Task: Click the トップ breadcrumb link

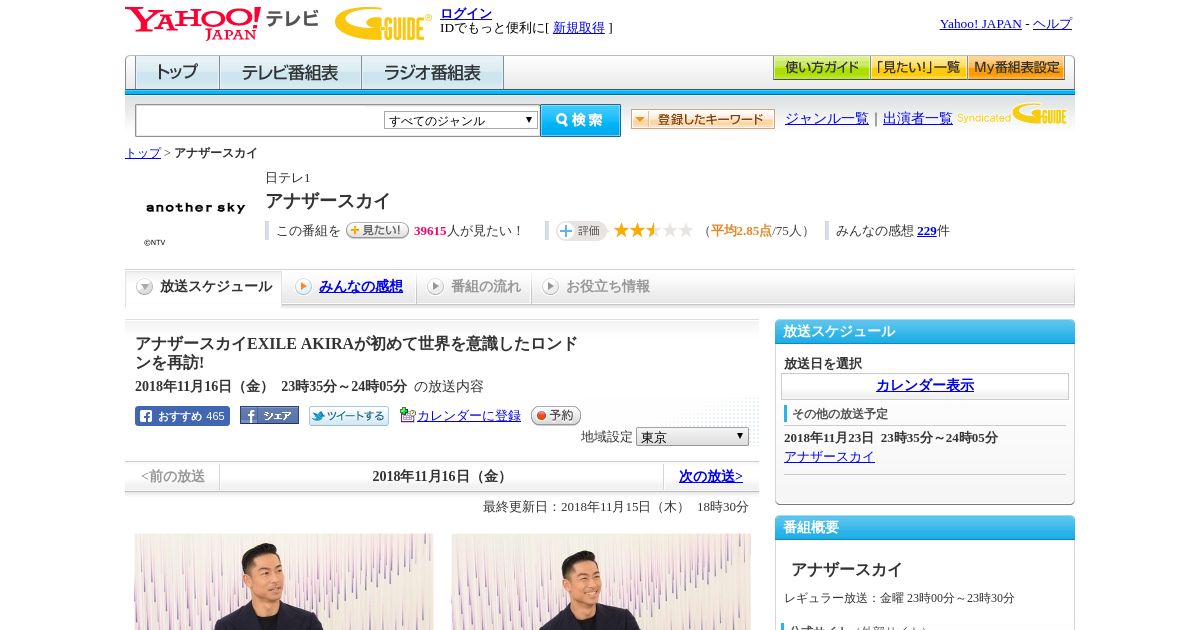Action: click(143, 153)
